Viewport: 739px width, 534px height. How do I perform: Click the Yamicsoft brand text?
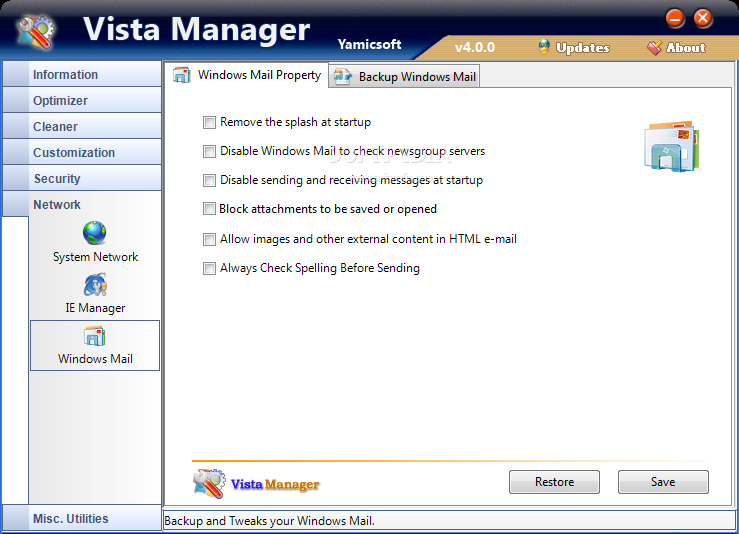click(x=370, y=44)
